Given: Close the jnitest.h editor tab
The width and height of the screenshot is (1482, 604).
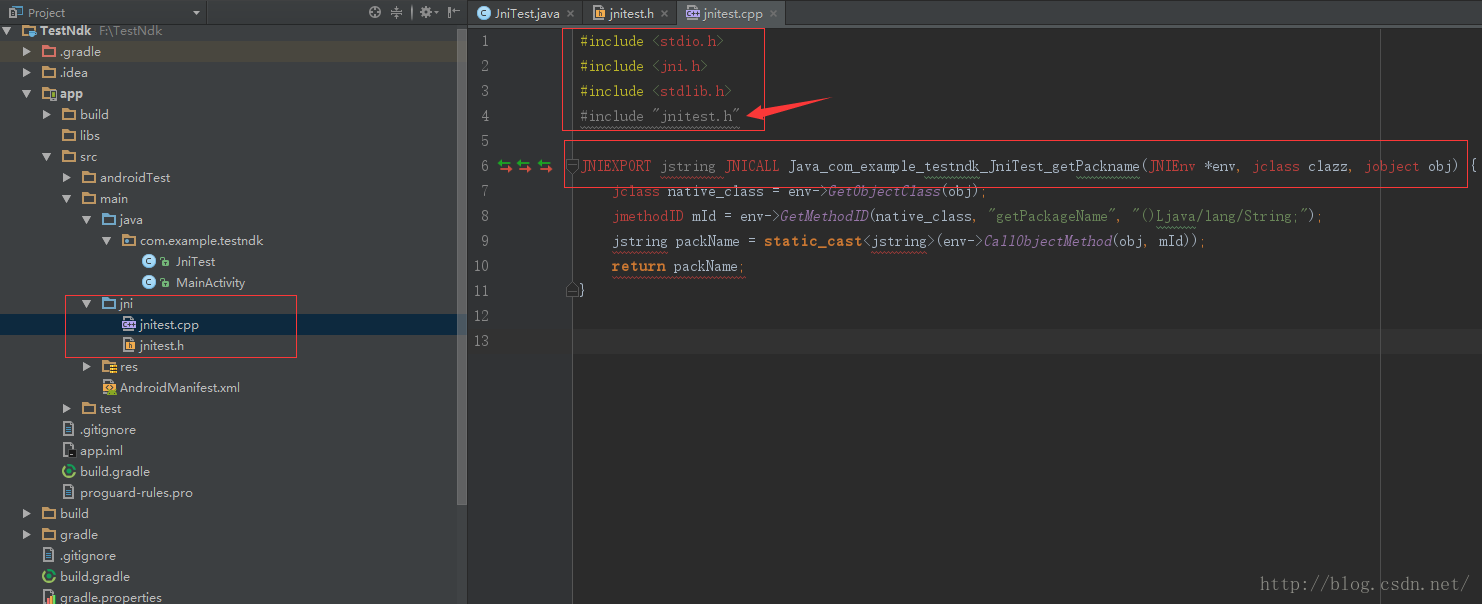Looking at the screenshot, I should [x=665, y=13].
